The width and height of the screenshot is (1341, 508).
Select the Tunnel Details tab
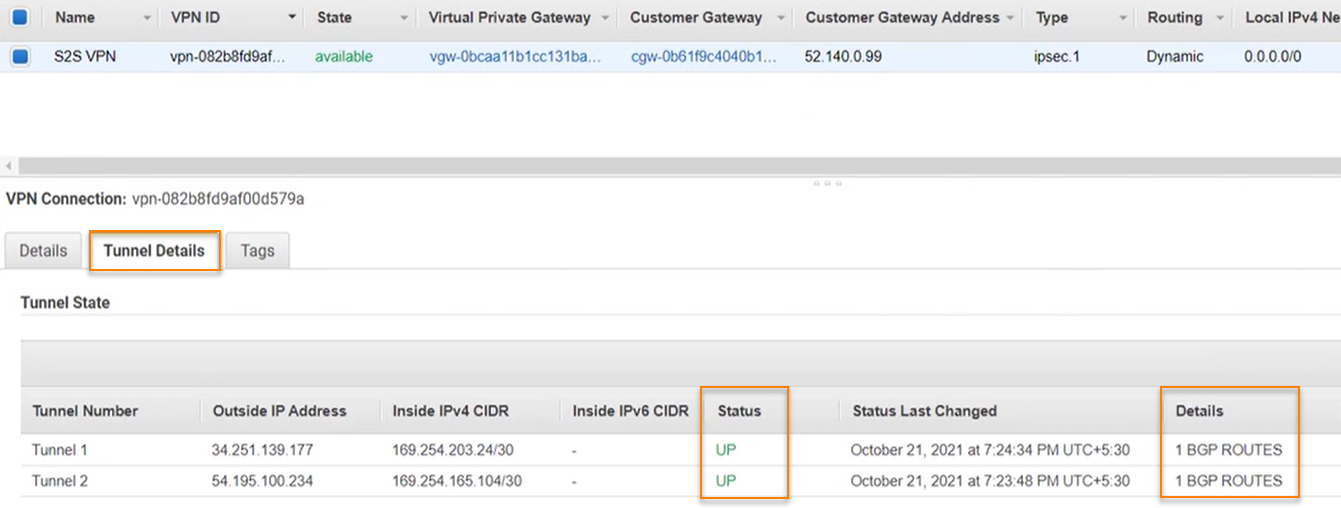[x=154, y=251]
